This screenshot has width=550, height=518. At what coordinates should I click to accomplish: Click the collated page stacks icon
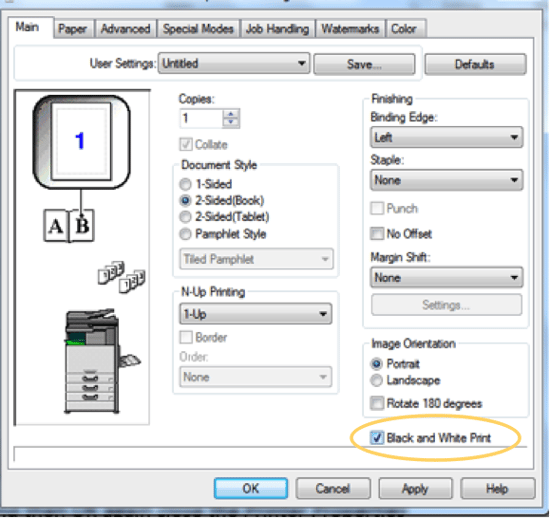click(x=121, y=277)
